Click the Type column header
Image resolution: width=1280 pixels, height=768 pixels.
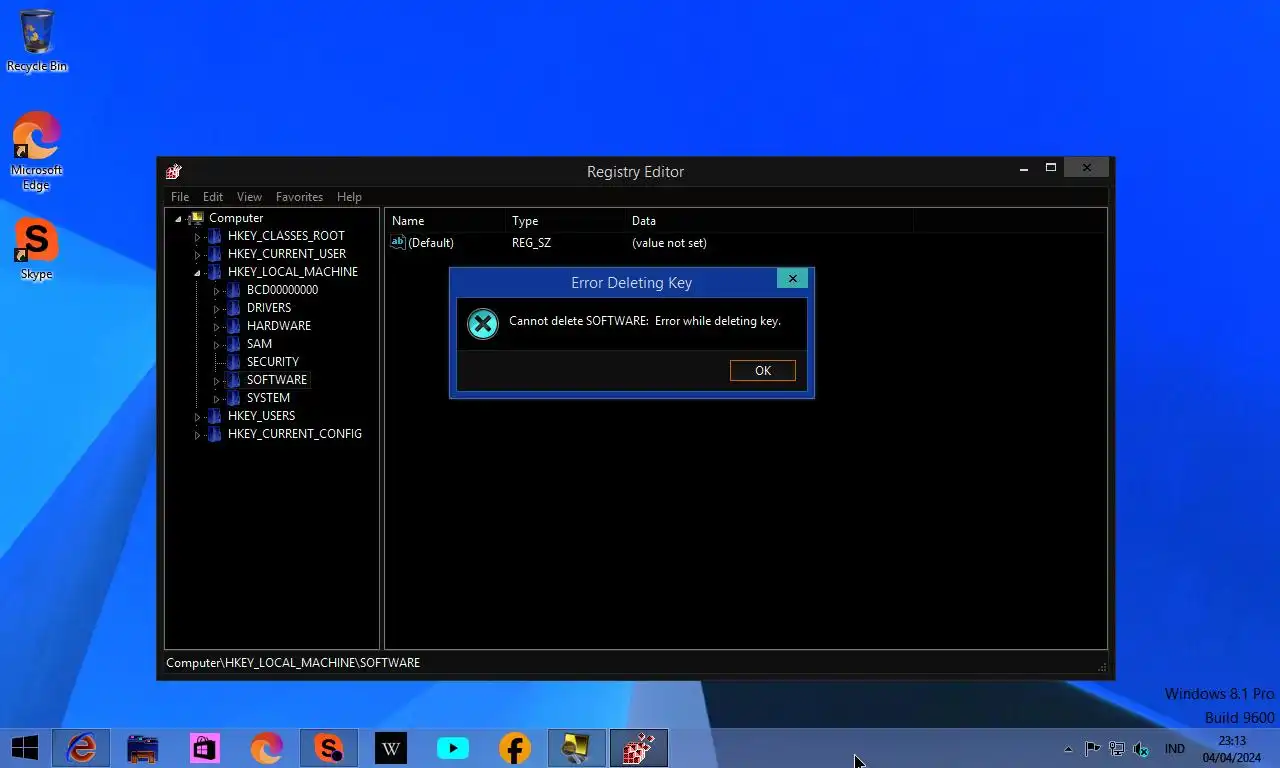point(565,220)
